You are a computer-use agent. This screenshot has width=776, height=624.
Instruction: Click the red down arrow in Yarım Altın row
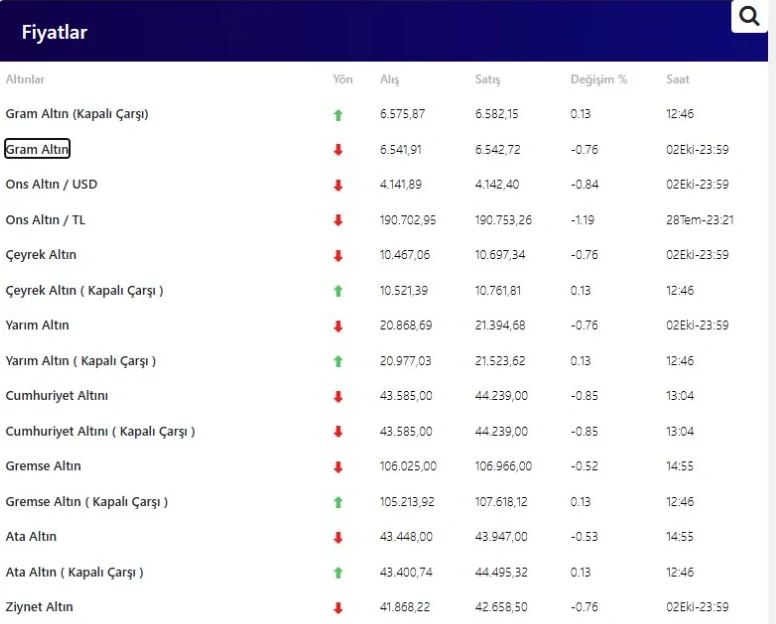pos(338,326)
